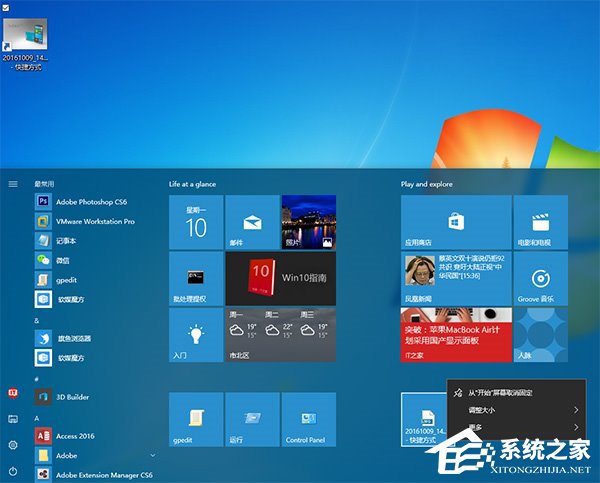Open Adobe Photoshop CS6 from app list
This screenshot has height=483, width=600.
tap(91, 201)
